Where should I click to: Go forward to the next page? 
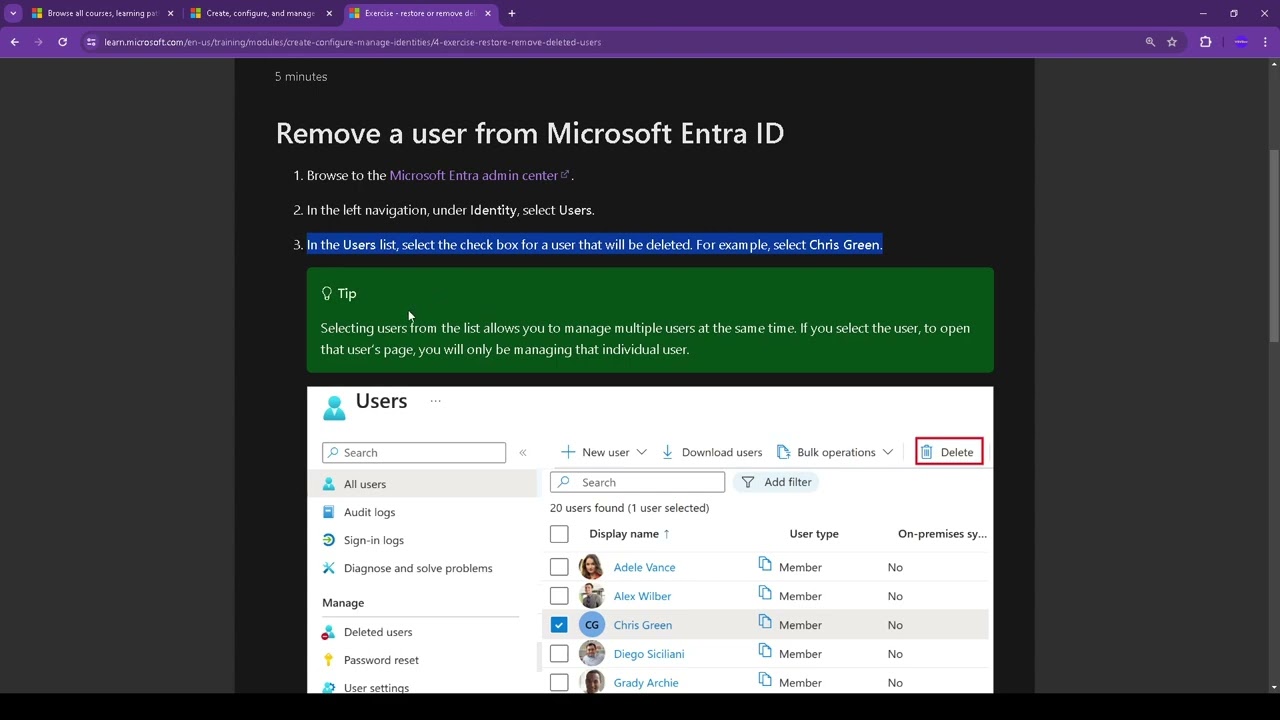[x=38, y=42]
